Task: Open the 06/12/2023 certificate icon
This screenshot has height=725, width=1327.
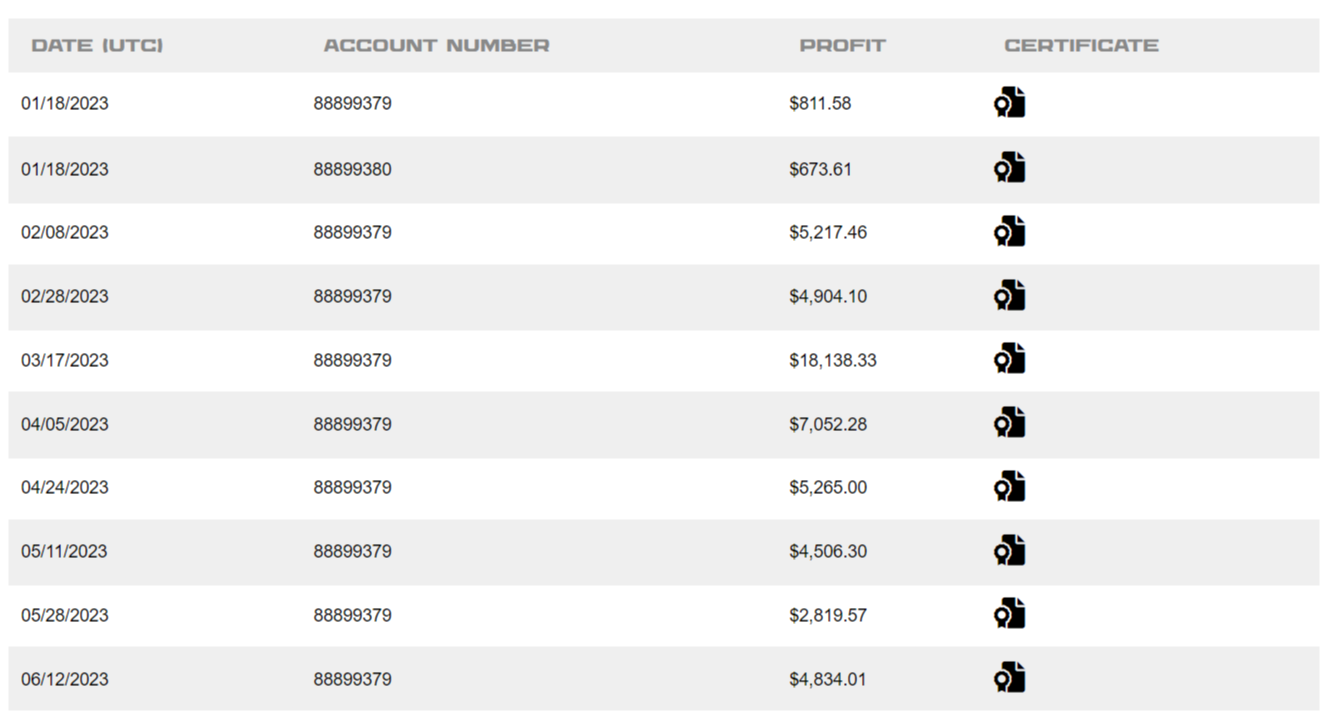Action: [1010, 678]
